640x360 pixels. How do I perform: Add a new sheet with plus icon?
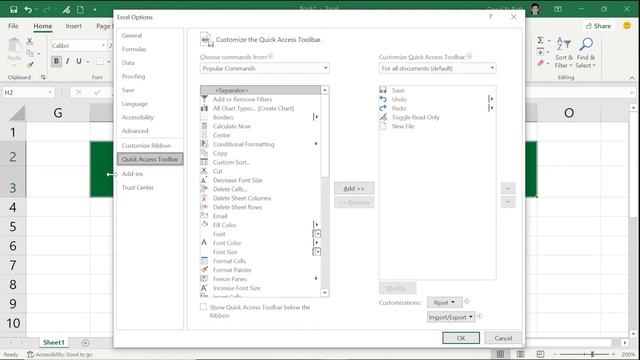[x=85, y=343]
